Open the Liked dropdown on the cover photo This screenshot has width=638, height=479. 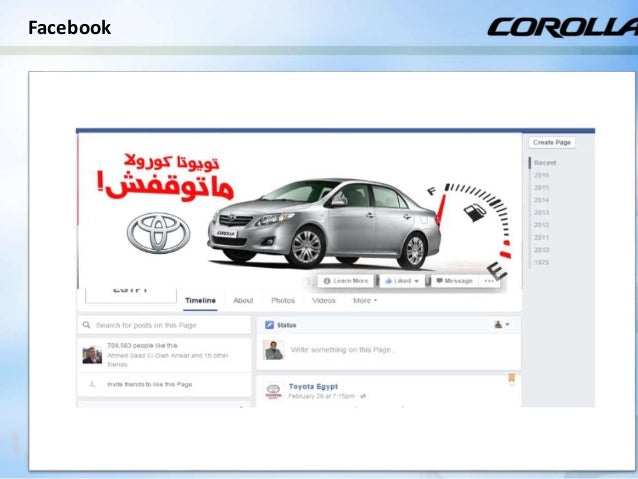(402, 281)
